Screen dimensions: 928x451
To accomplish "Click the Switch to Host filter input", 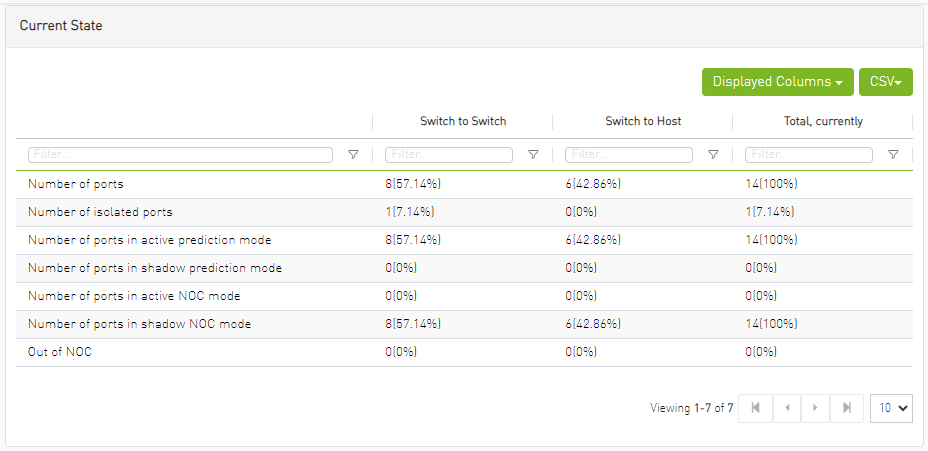I will (629, 155).
